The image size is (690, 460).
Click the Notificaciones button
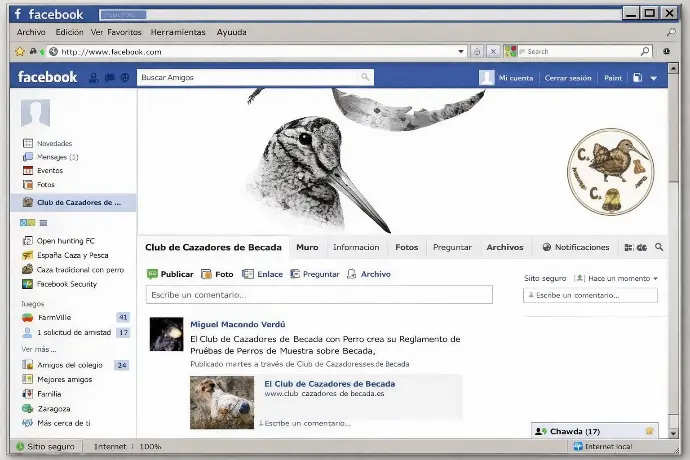click(x=576, y=247)
